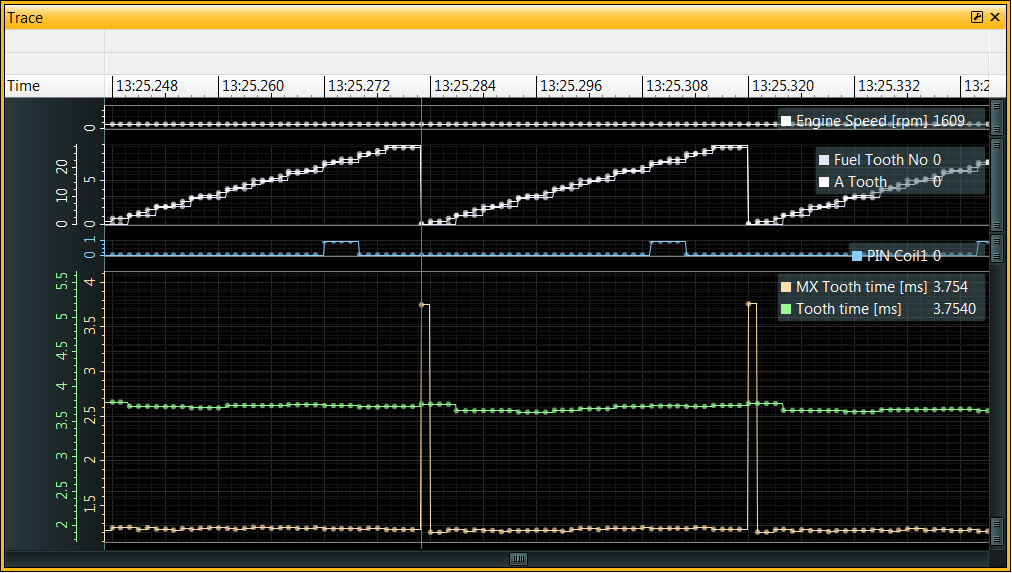The image size is (1012, 573).
Task: Click the Engine Speed [rpm] legend value 1609
Action: click(x=948, y=121)
